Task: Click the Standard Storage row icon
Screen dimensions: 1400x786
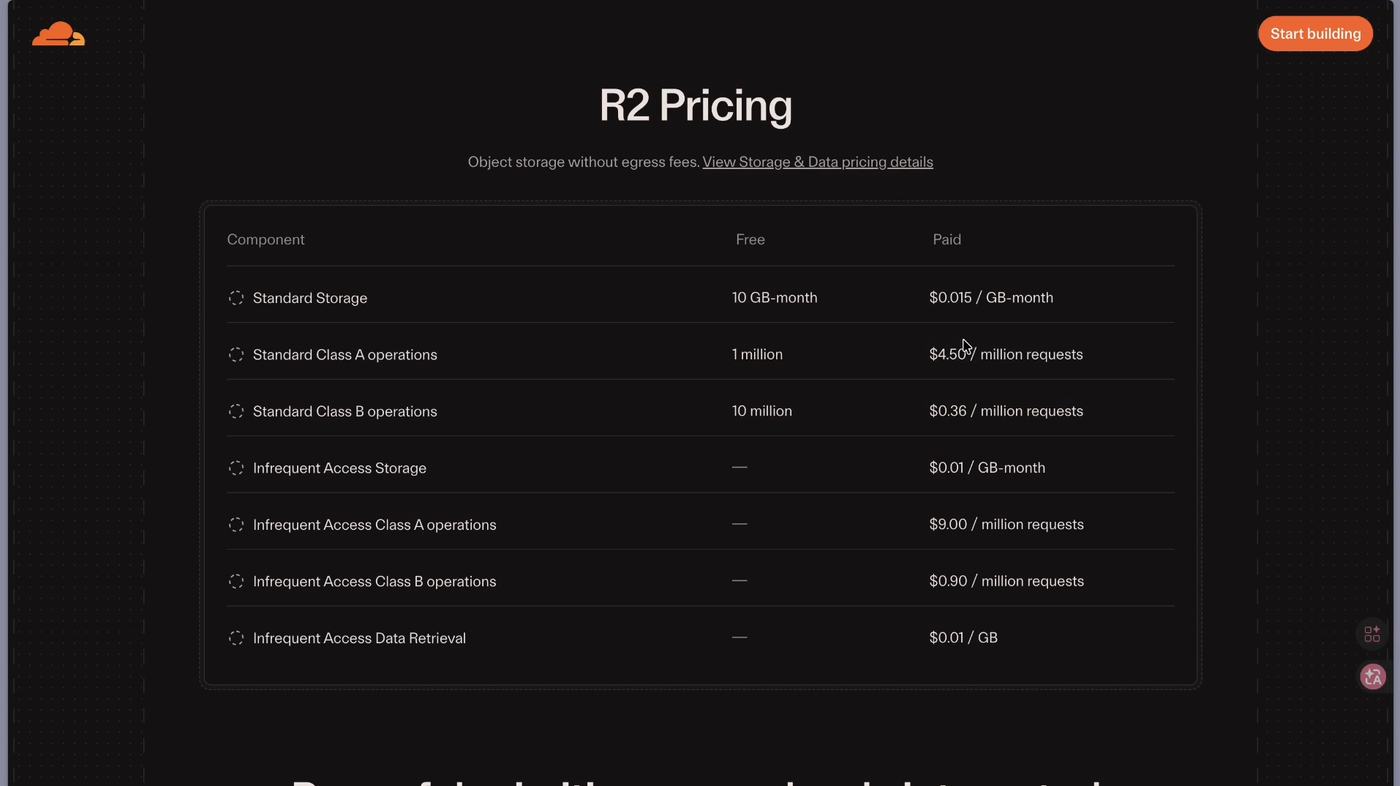Action: point(236,298)
